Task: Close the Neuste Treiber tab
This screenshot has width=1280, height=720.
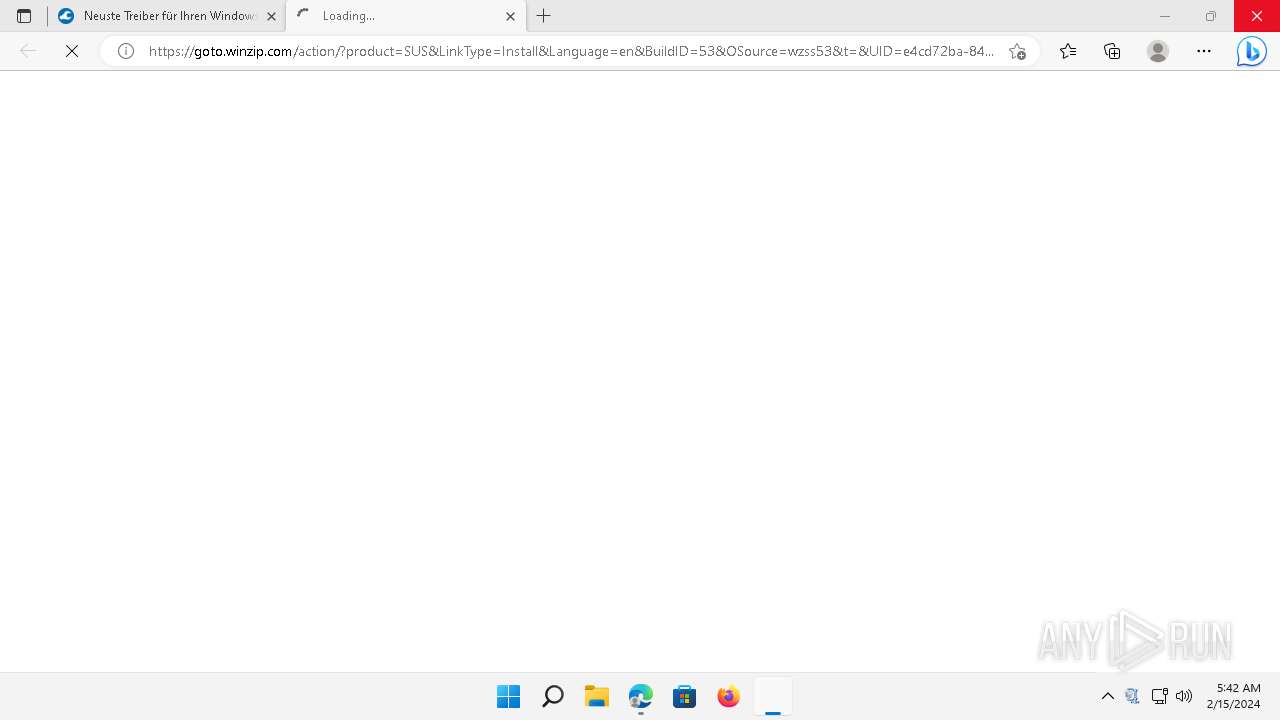Action: click(x=271, y=16)
